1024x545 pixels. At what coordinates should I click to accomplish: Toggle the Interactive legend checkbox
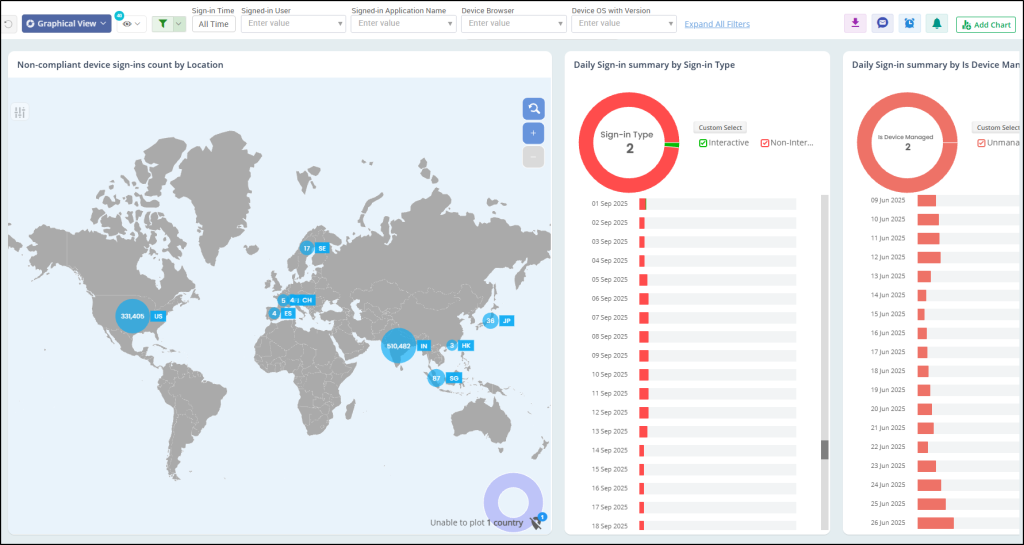703,143
